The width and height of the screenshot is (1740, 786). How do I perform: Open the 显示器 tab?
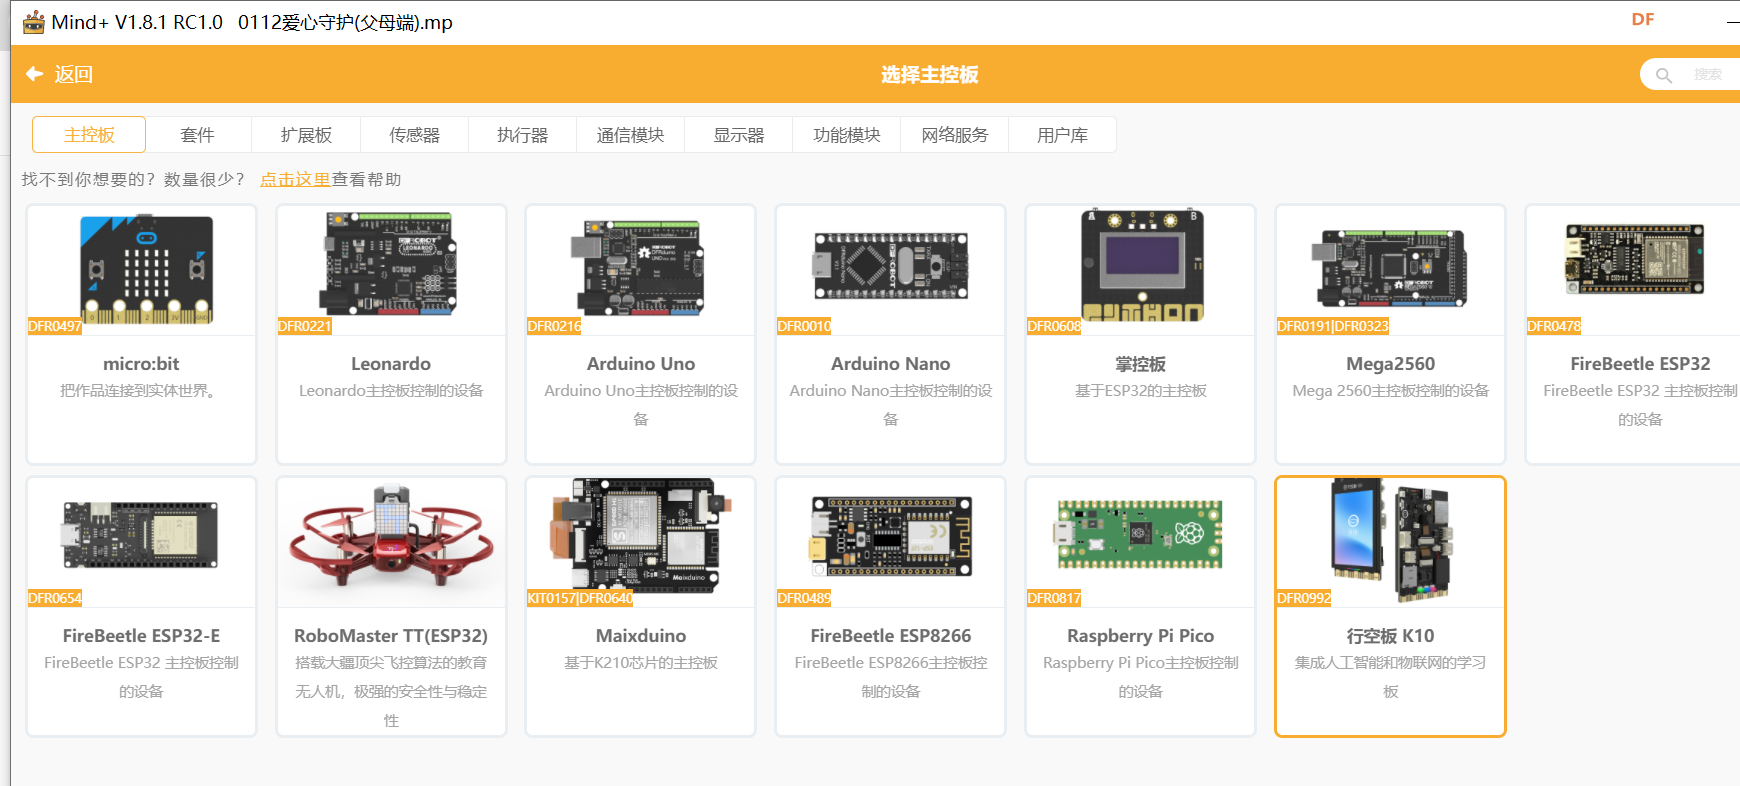[738, 135]
